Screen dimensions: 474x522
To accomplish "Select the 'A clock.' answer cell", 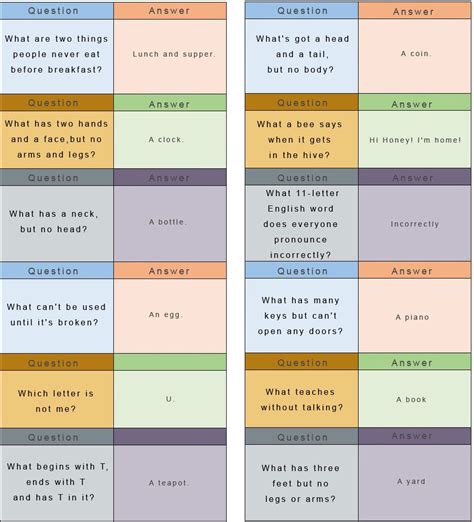I will 170,139.
